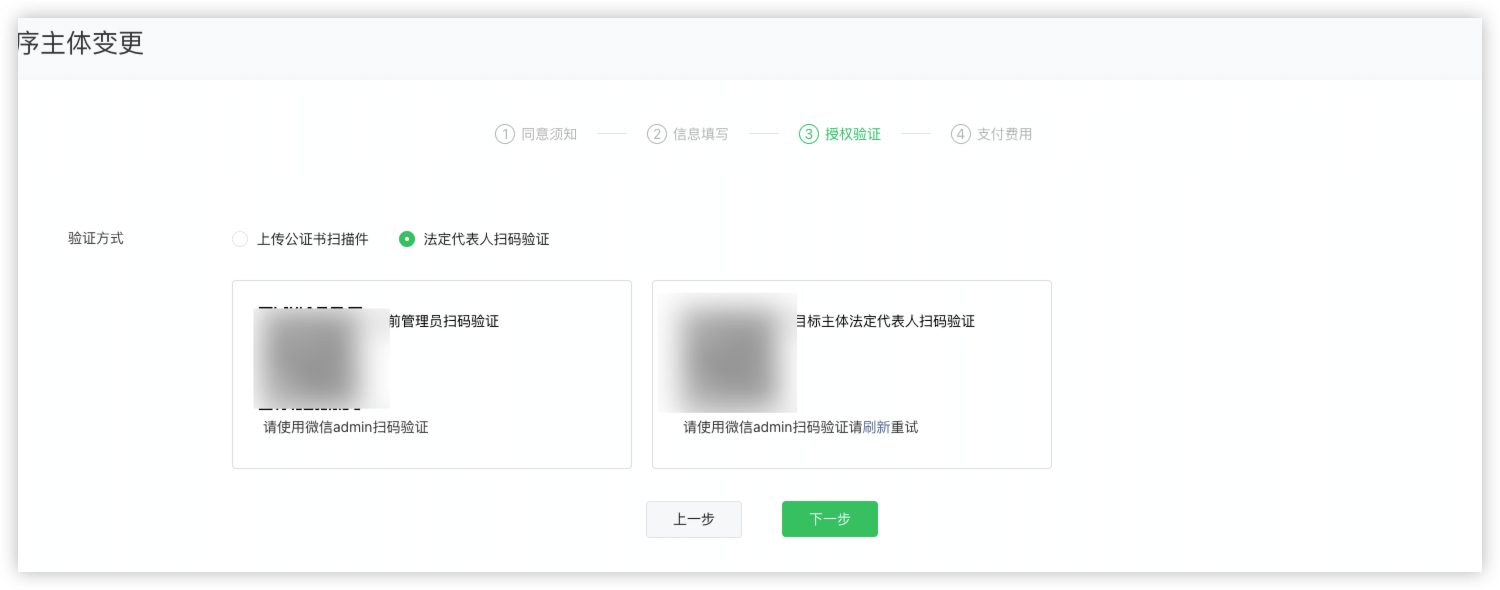Click the 验证方式 label

point(96,239)
